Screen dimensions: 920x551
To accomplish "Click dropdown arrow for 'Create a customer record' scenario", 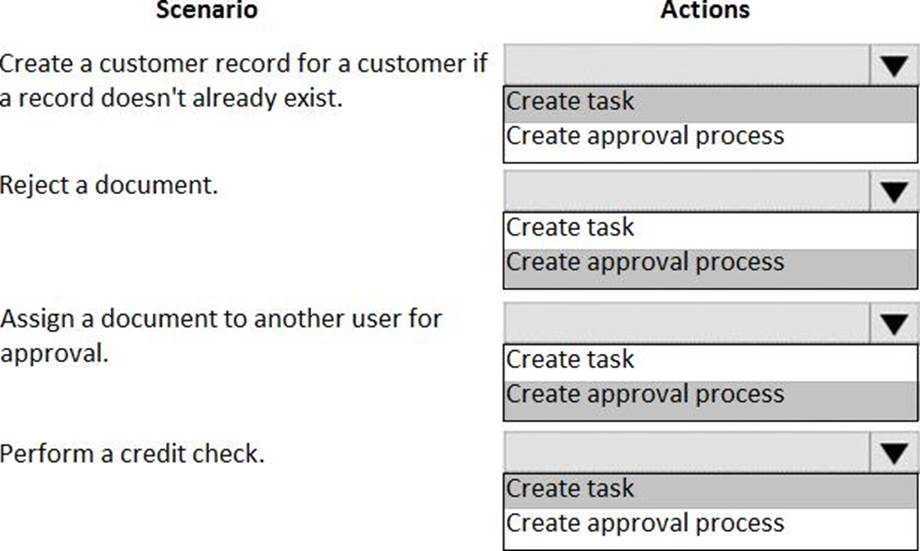I will (893, 67).
